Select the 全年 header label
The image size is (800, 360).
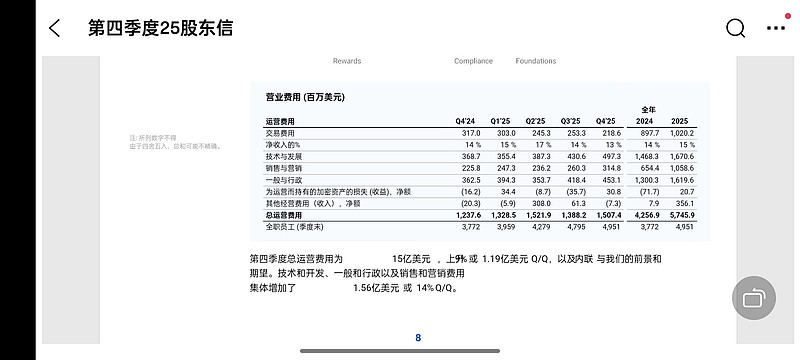[x=648, y=110]
